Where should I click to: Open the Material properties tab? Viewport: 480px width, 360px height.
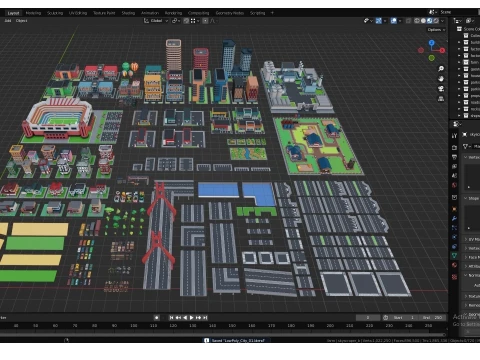pos(454,265)
